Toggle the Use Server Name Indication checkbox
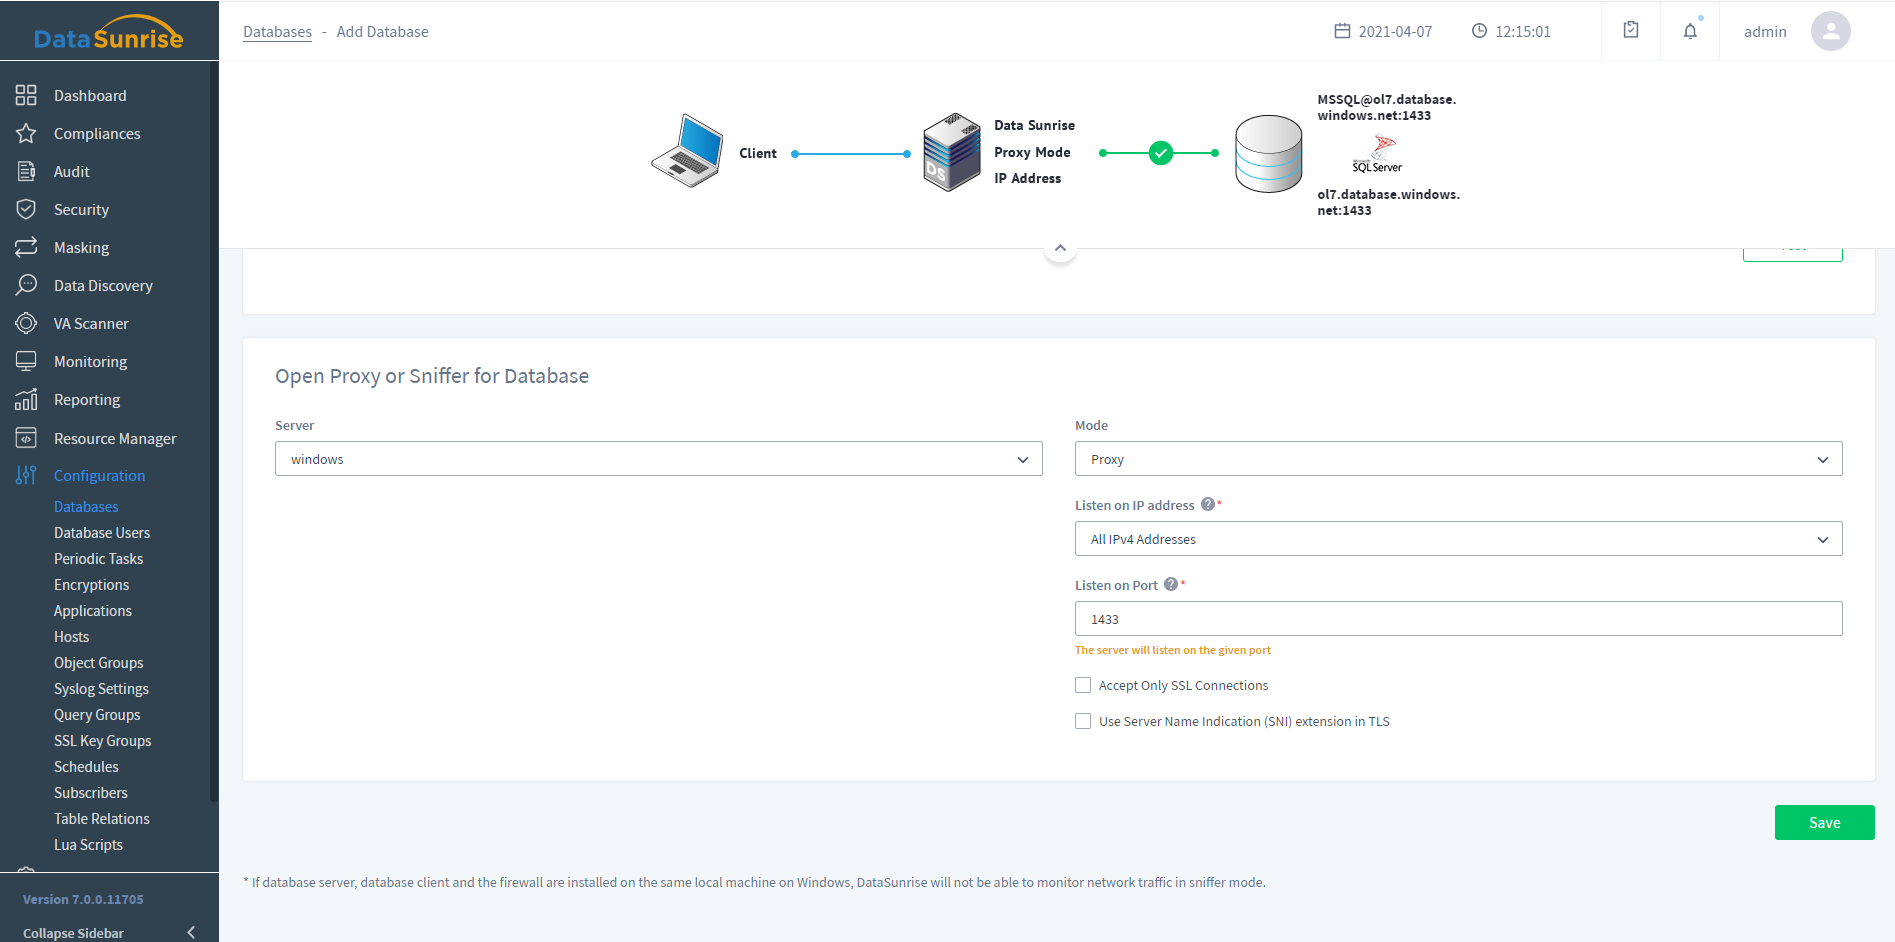Image resolution: width=1895 pixels, height=942 pixels. 1083,721
